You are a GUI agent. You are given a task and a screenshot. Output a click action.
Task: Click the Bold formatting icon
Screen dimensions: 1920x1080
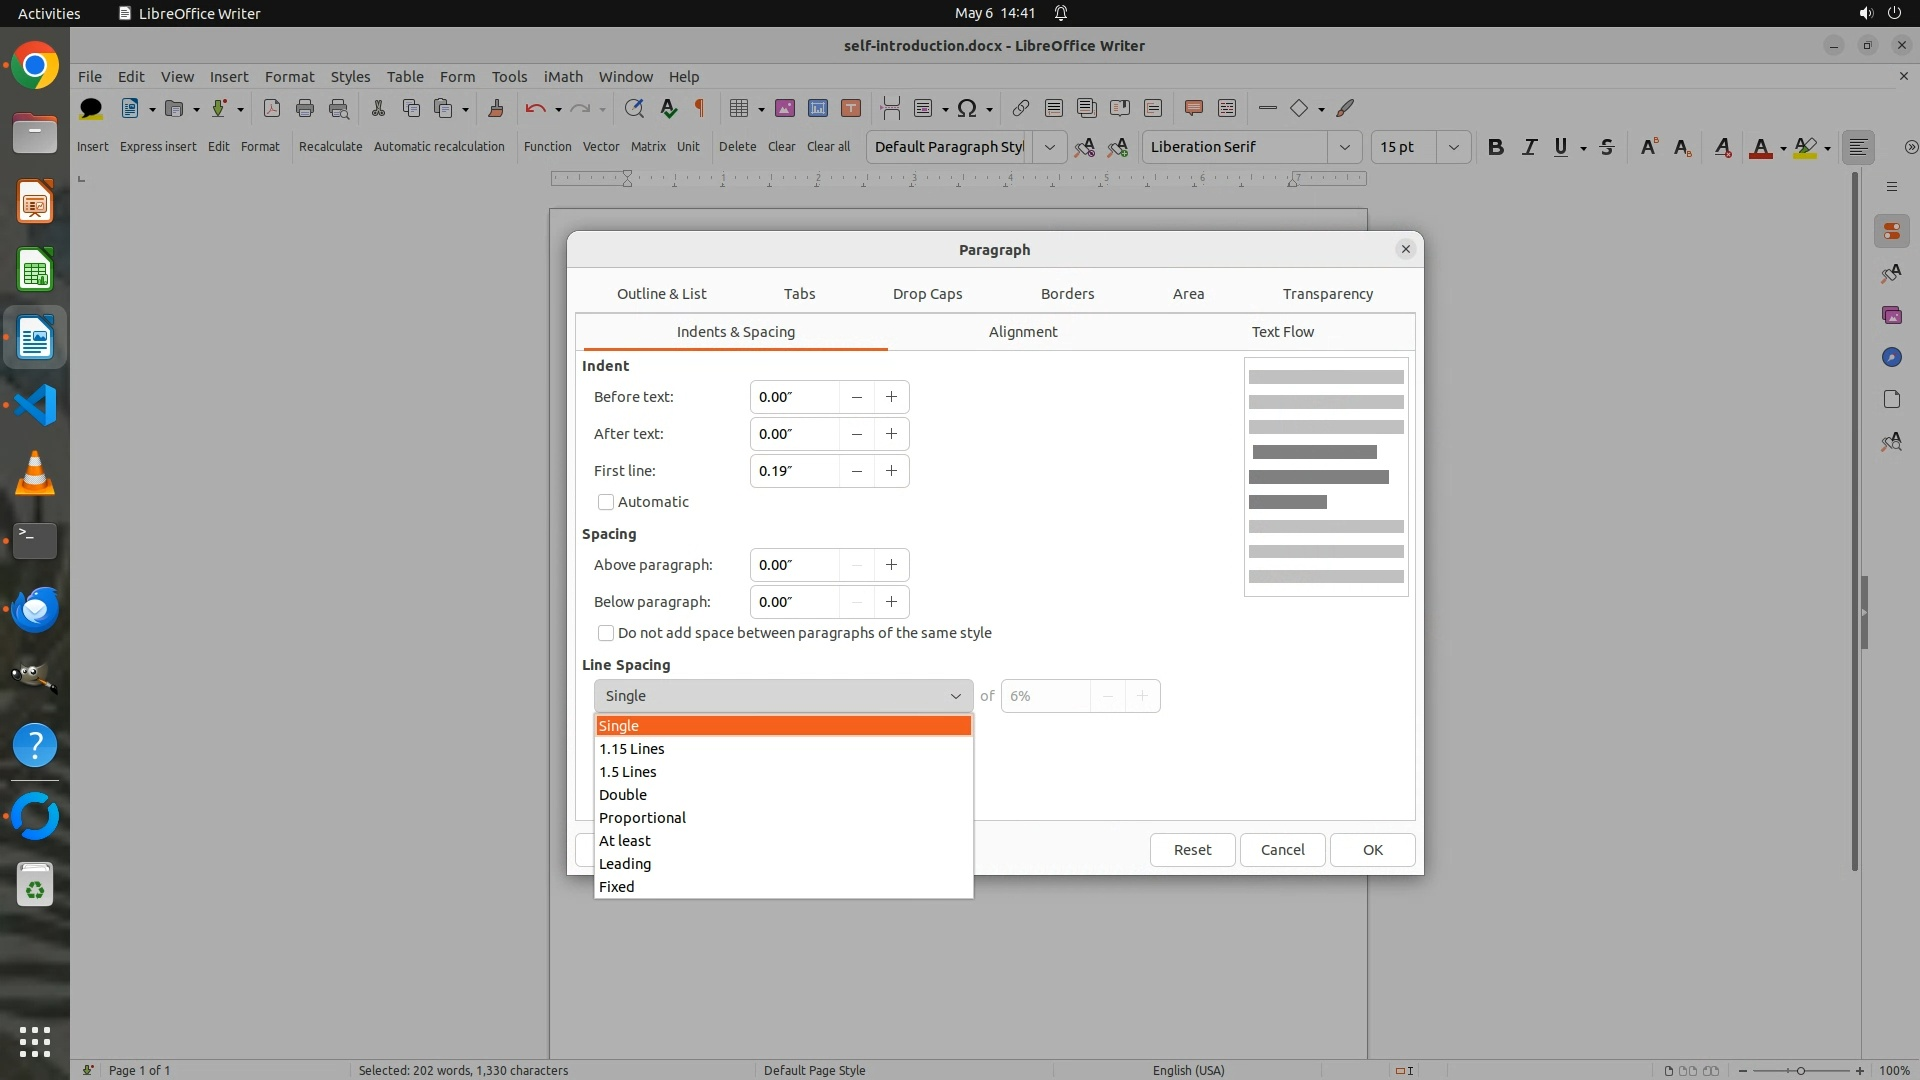coord(1495,147)
